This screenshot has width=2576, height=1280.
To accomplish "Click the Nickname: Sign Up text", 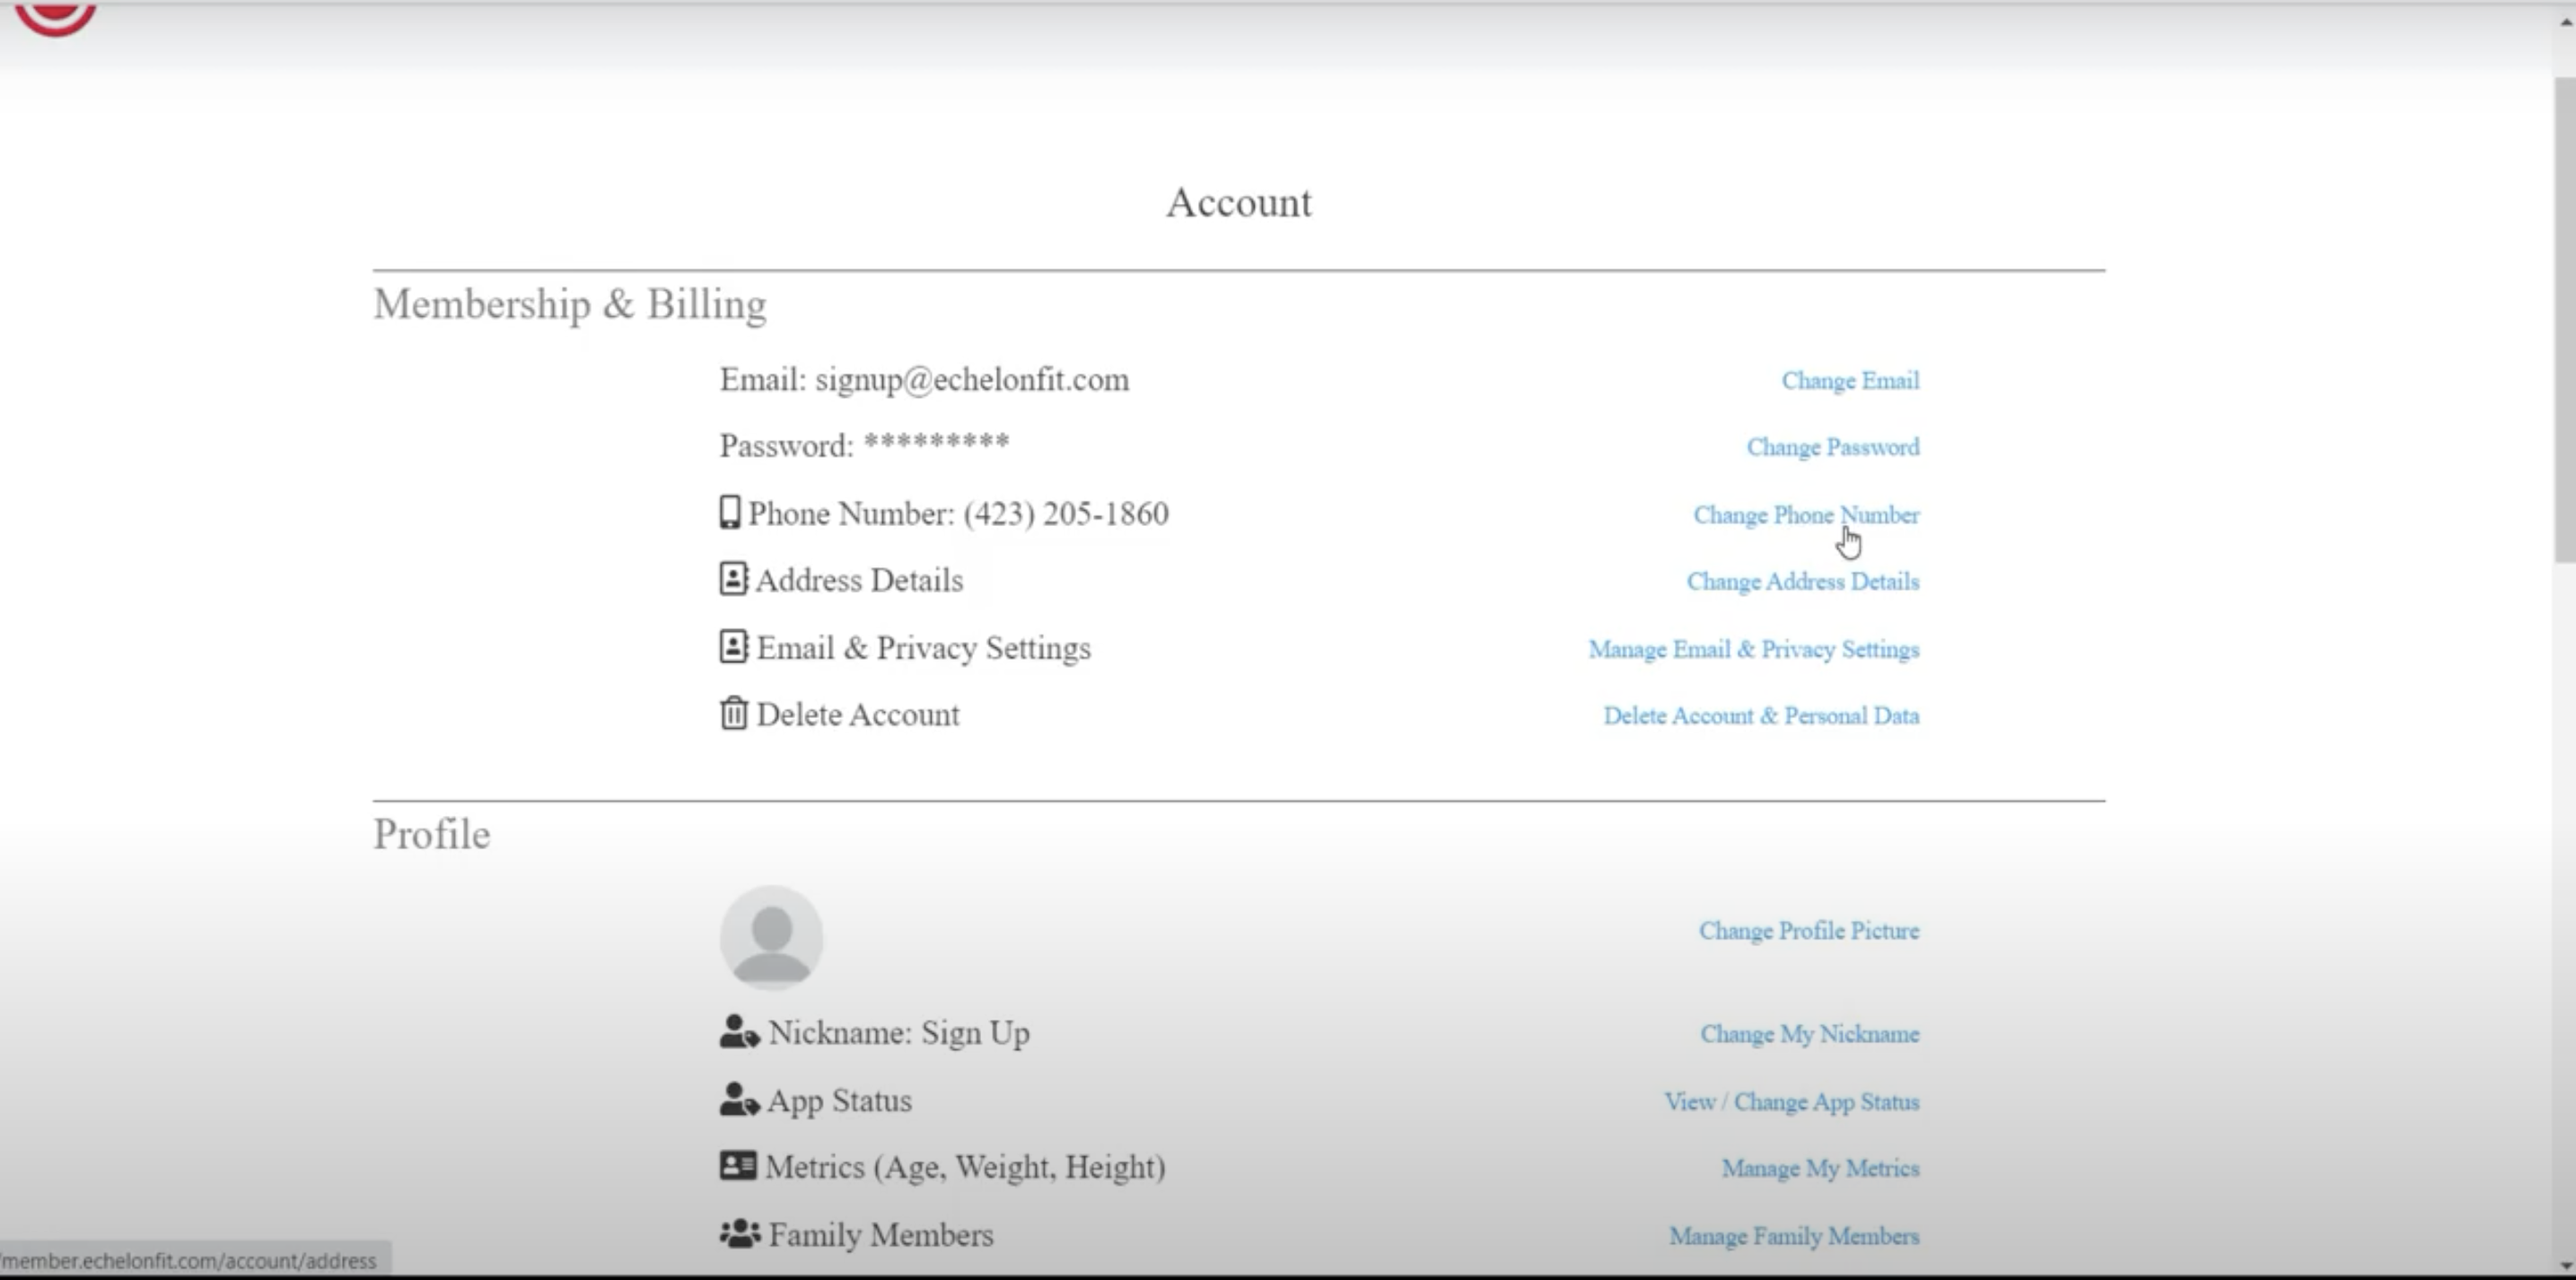I will coord(899,1032).
